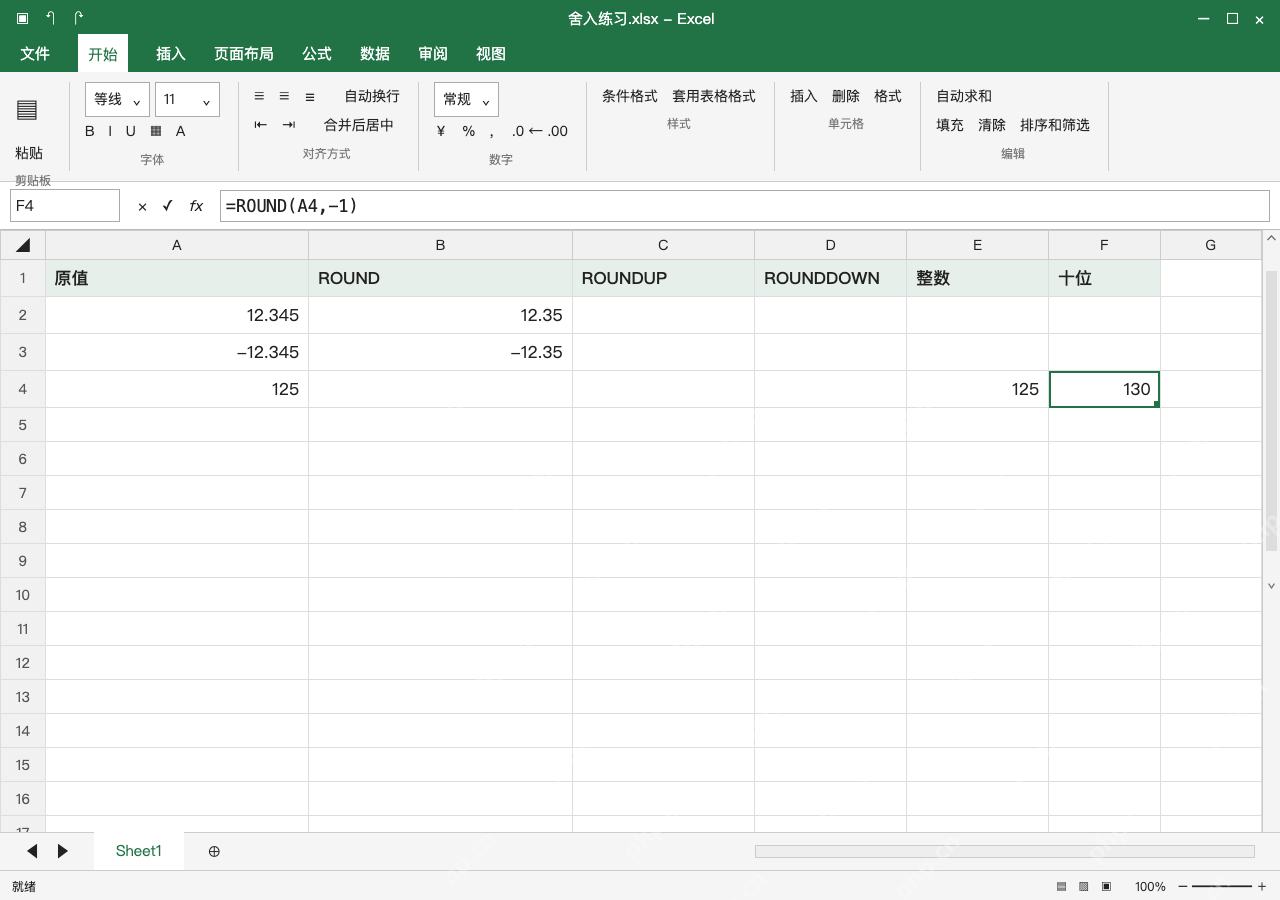Open the 常规 number format dropdown

pos(466,99)
